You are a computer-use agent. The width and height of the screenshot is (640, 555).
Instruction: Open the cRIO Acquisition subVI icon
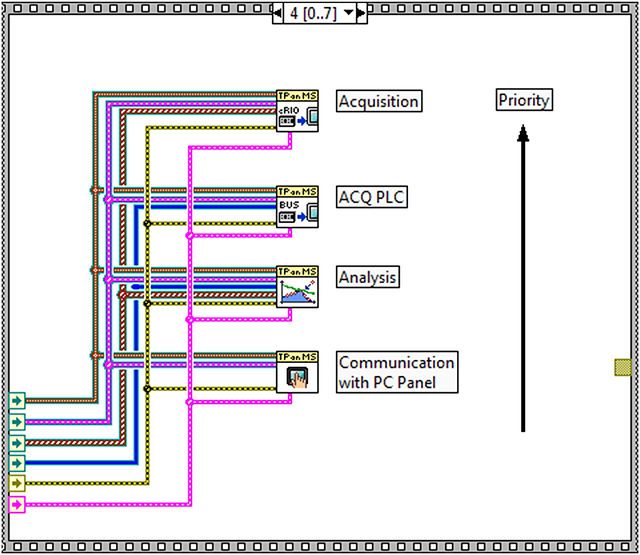point(297,111)
